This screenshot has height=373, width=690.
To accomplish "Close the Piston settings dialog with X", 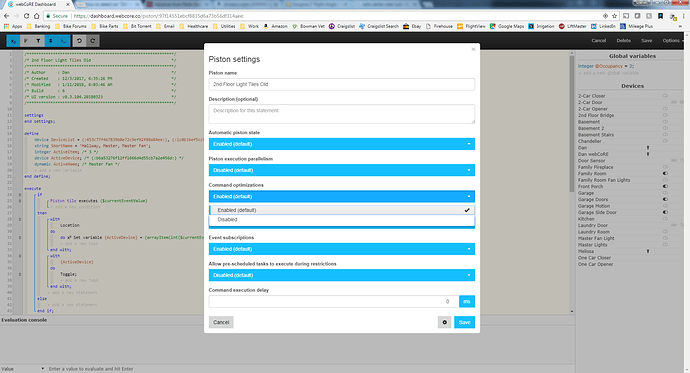I will [x=473, y=49].
